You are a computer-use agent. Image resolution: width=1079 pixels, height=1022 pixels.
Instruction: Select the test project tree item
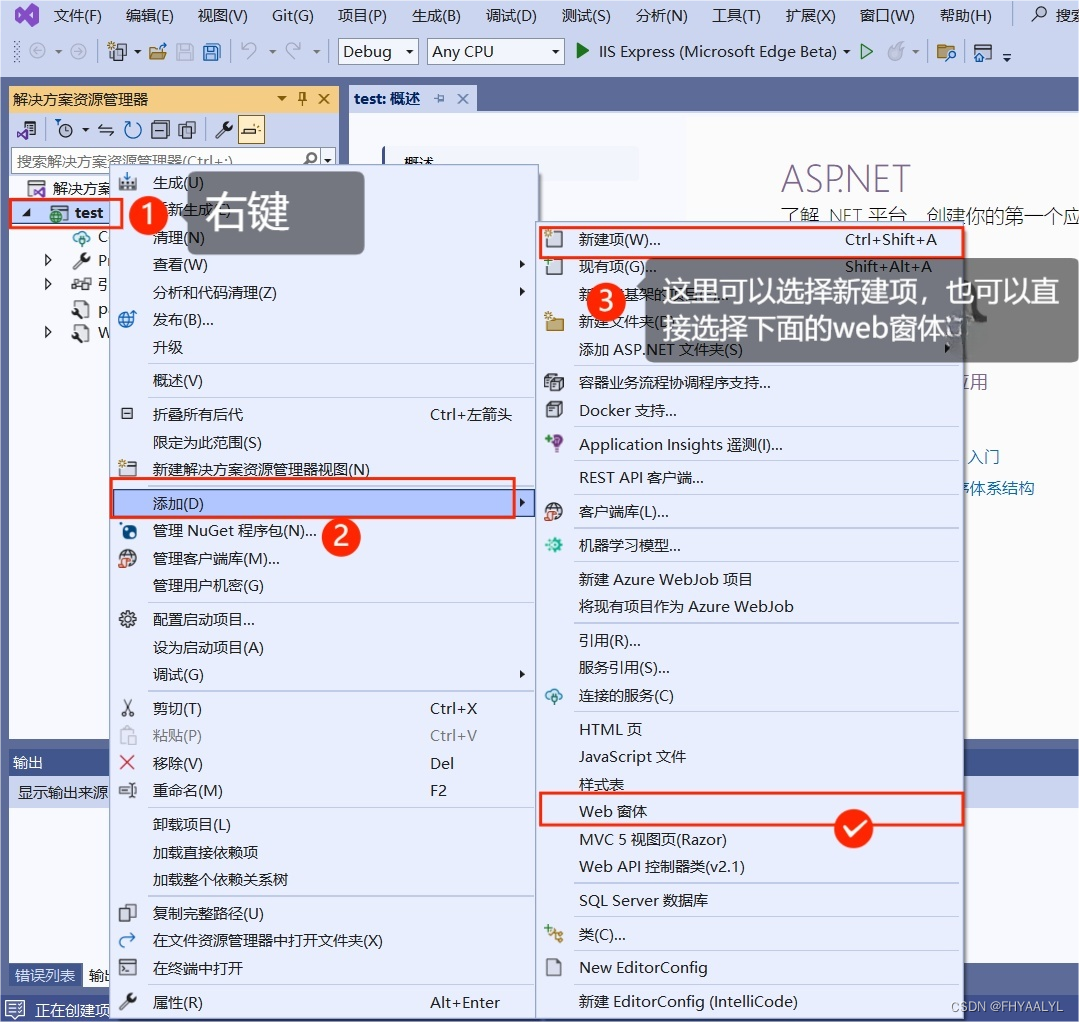(x=88, y=213)
